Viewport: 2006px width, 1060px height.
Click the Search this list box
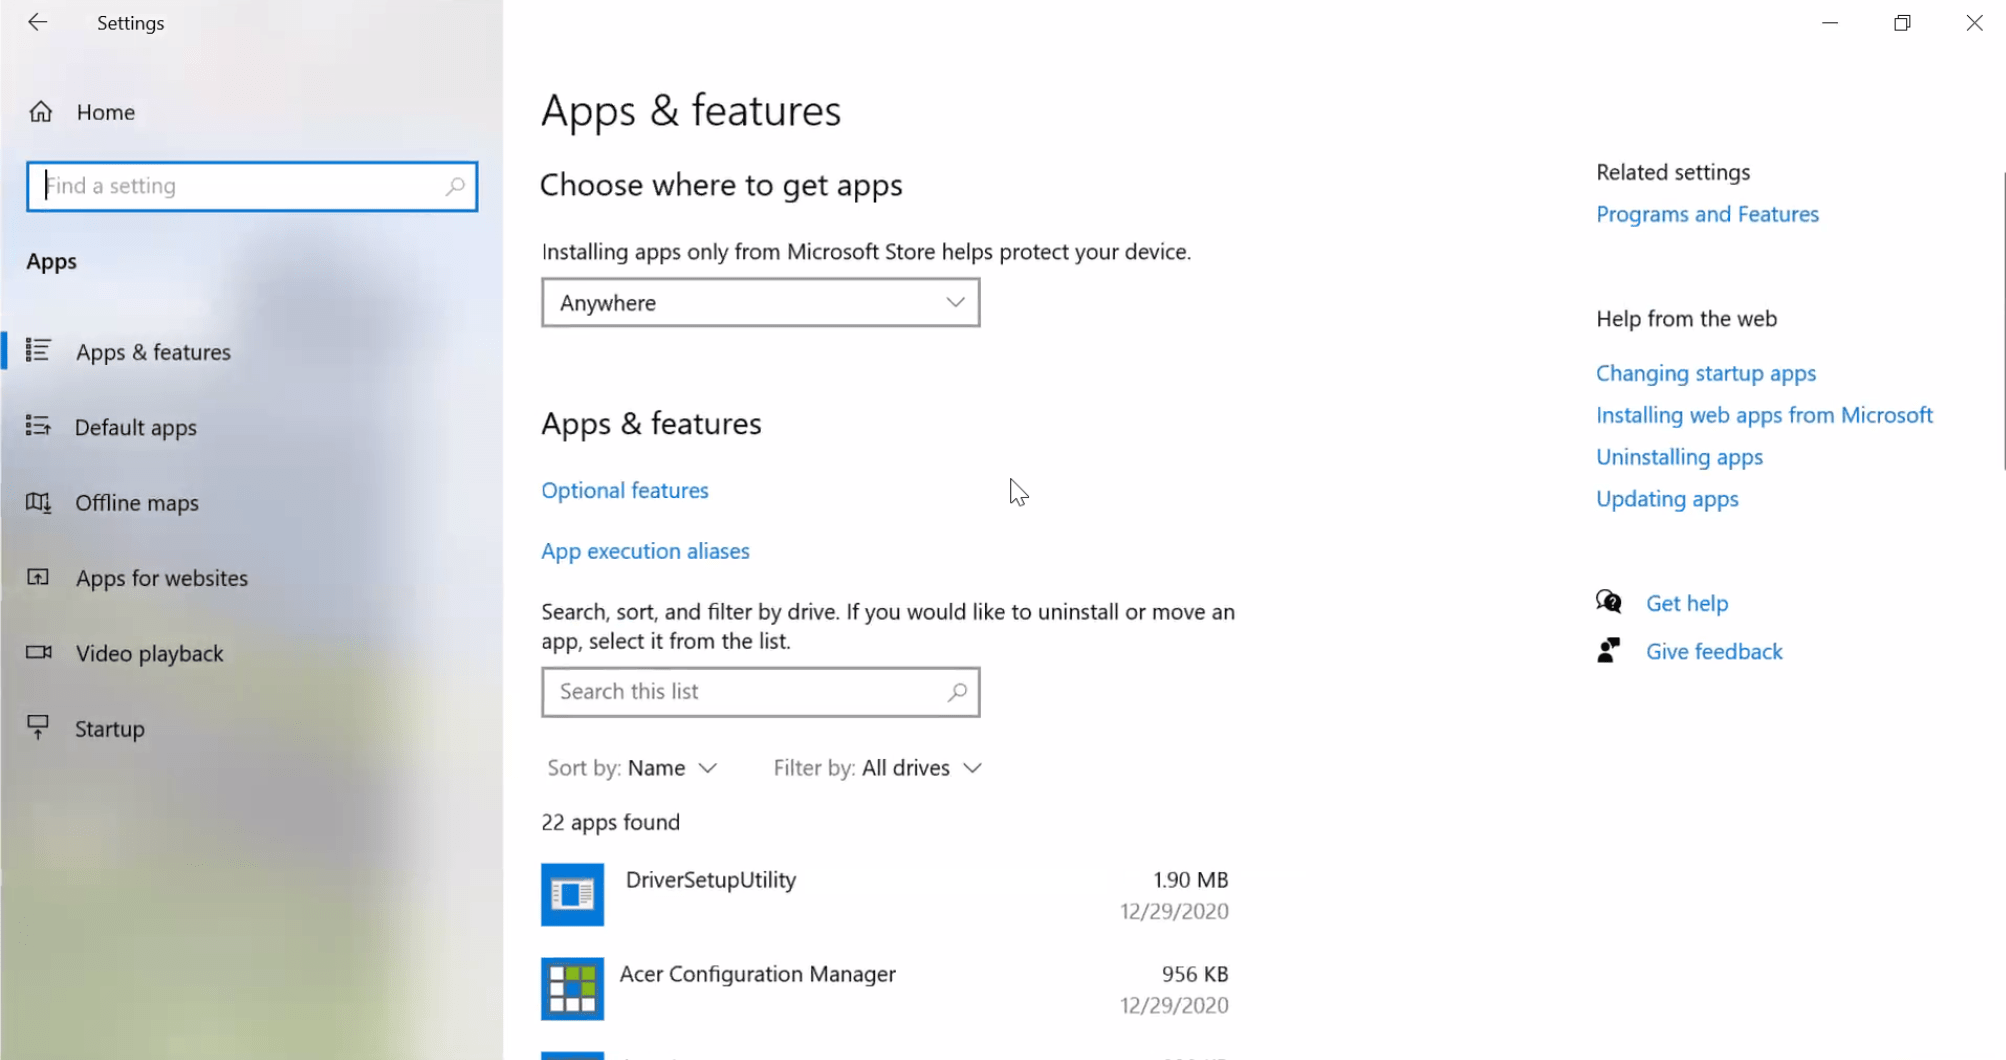761,692
